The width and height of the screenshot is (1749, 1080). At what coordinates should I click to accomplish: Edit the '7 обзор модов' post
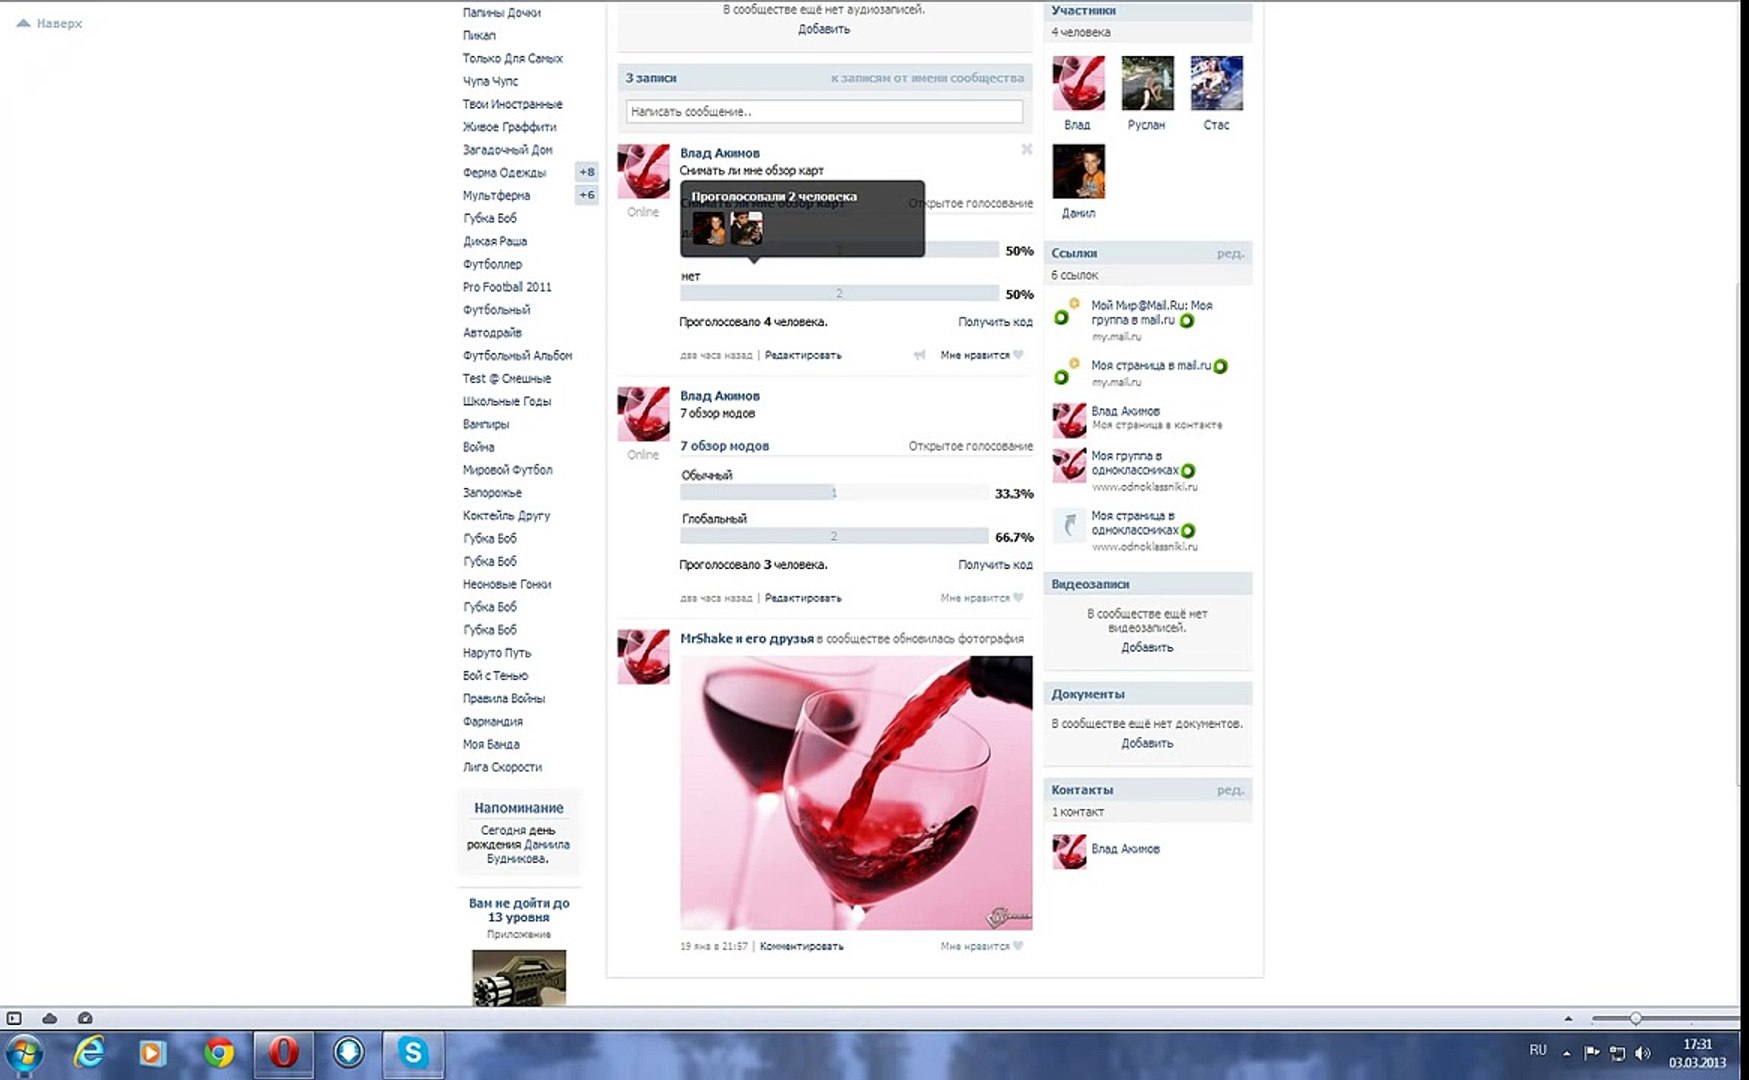click(803, 598)
